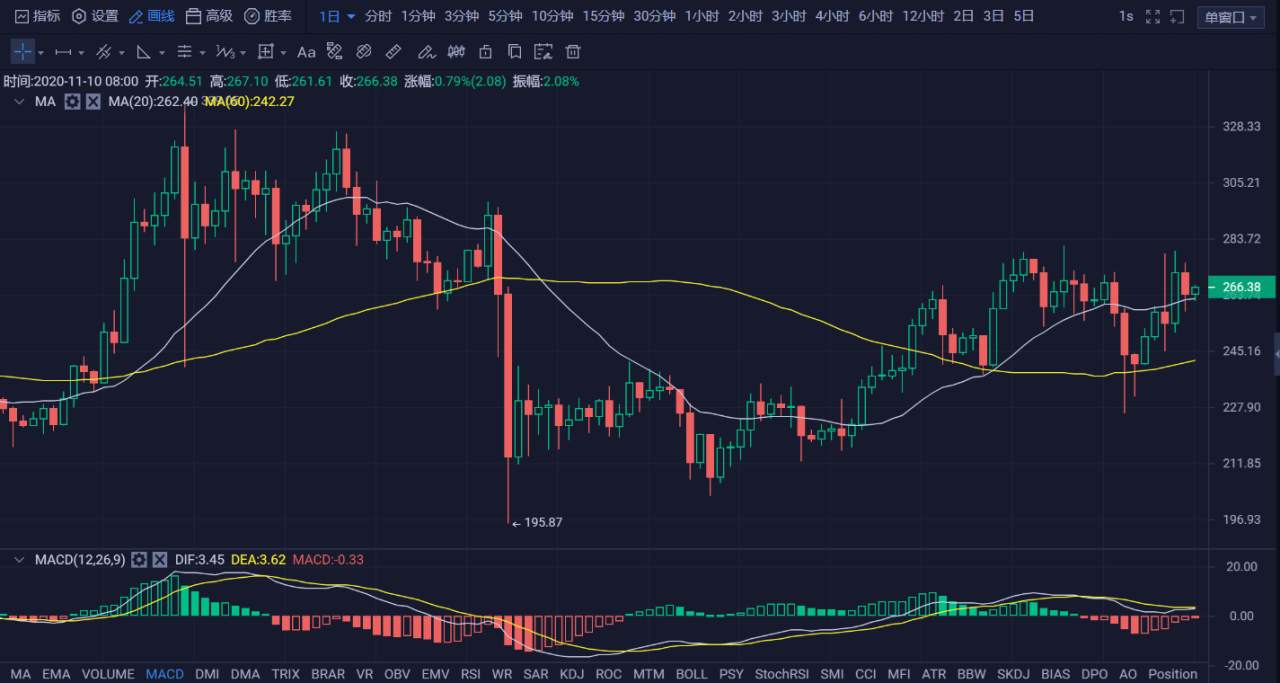The height and width of the screenshot is (683, 1280).
Task: Expand the line segment tool dropdown arrow
Action: (81, 53)
